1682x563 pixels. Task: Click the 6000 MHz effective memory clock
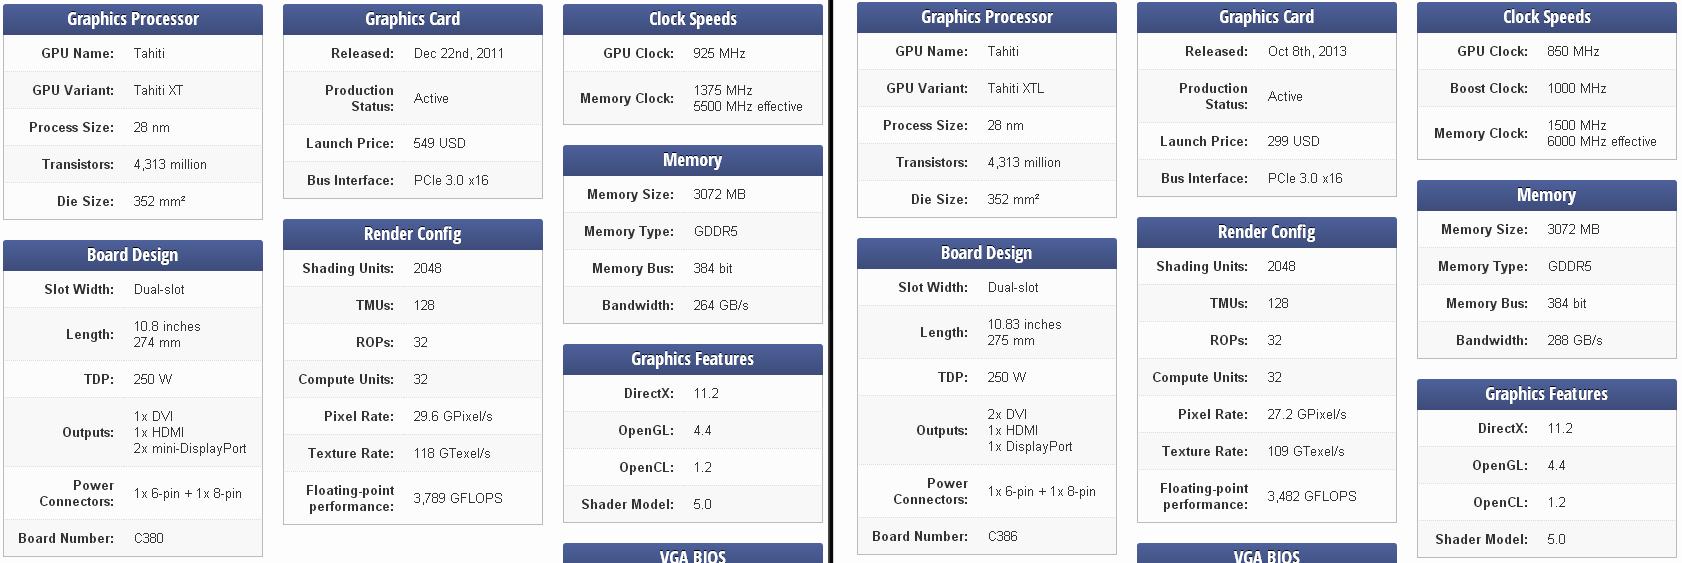click(x=1601, y=142)
